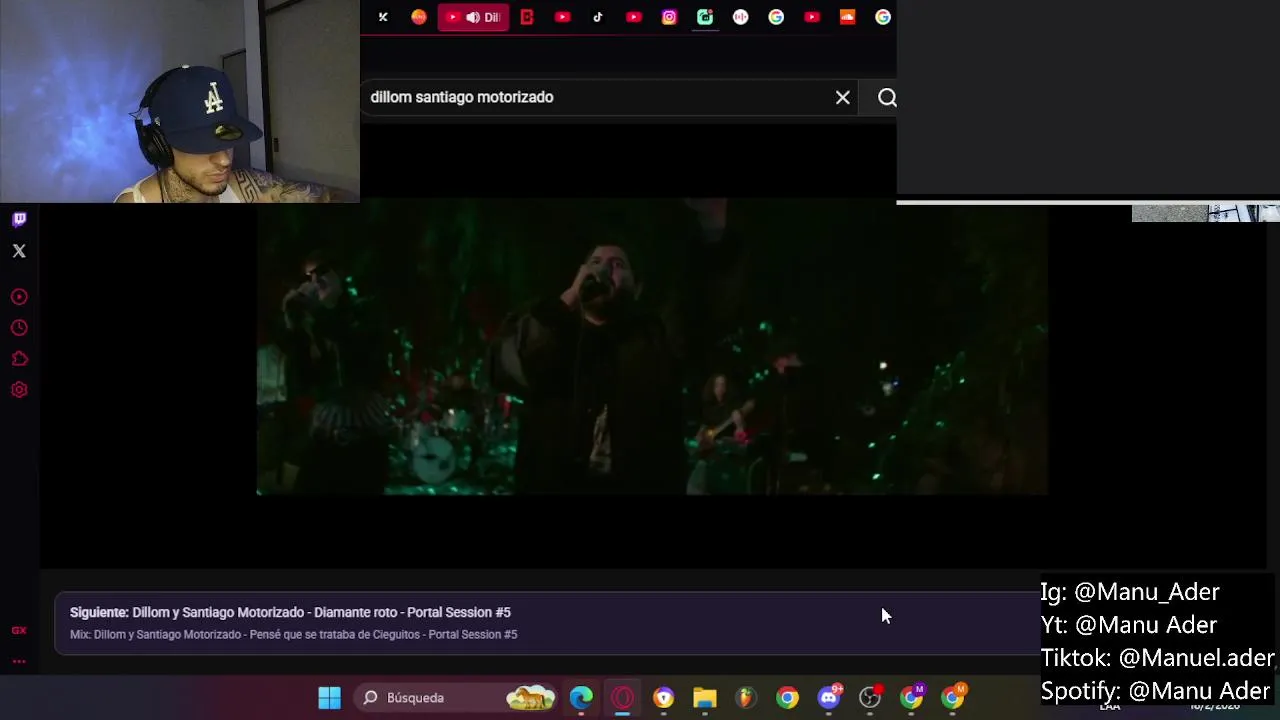The height and width of the screenshot is (720, 1280).
Task: Open Google Chrome from taskbar
Action: (x=788, y=697)
